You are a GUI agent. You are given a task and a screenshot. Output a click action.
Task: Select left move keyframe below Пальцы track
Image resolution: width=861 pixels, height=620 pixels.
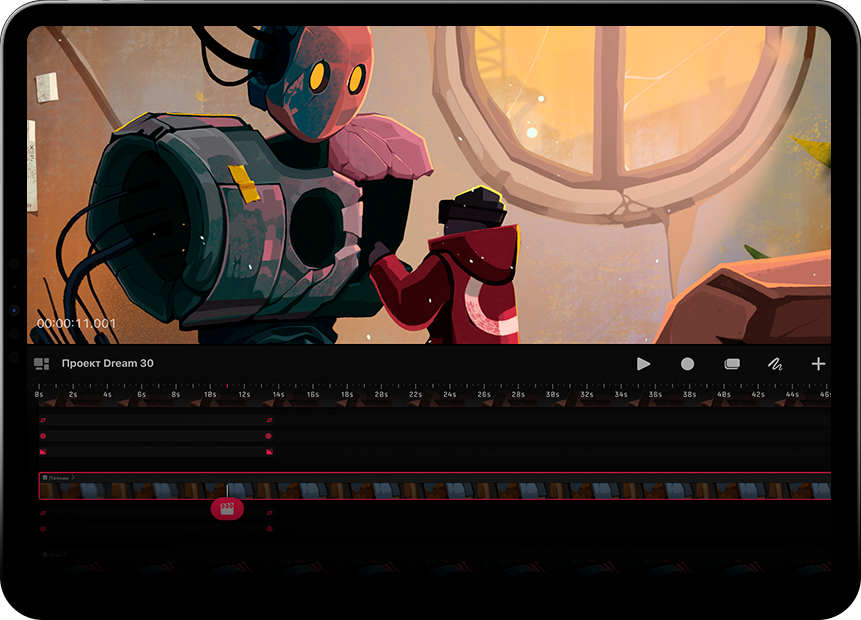pos(43,513)
